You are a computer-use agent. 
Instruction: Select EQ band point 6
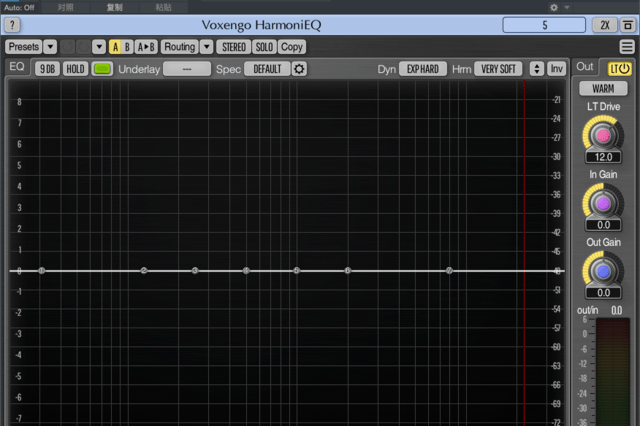pyautogui.click(x=348, y=271)
